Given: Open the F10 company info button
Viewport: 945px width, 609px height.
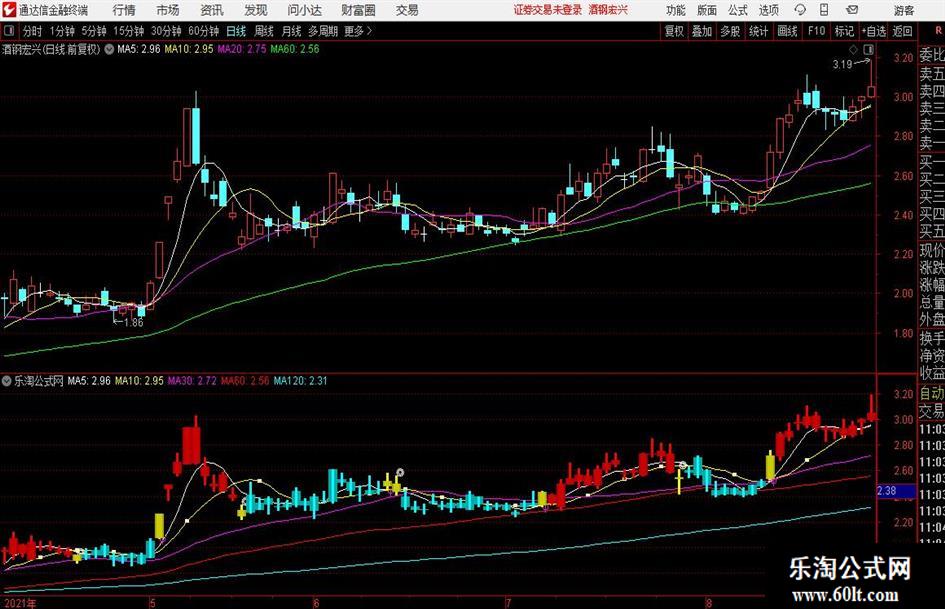Looking at the screenshot, I should [817, 31].
